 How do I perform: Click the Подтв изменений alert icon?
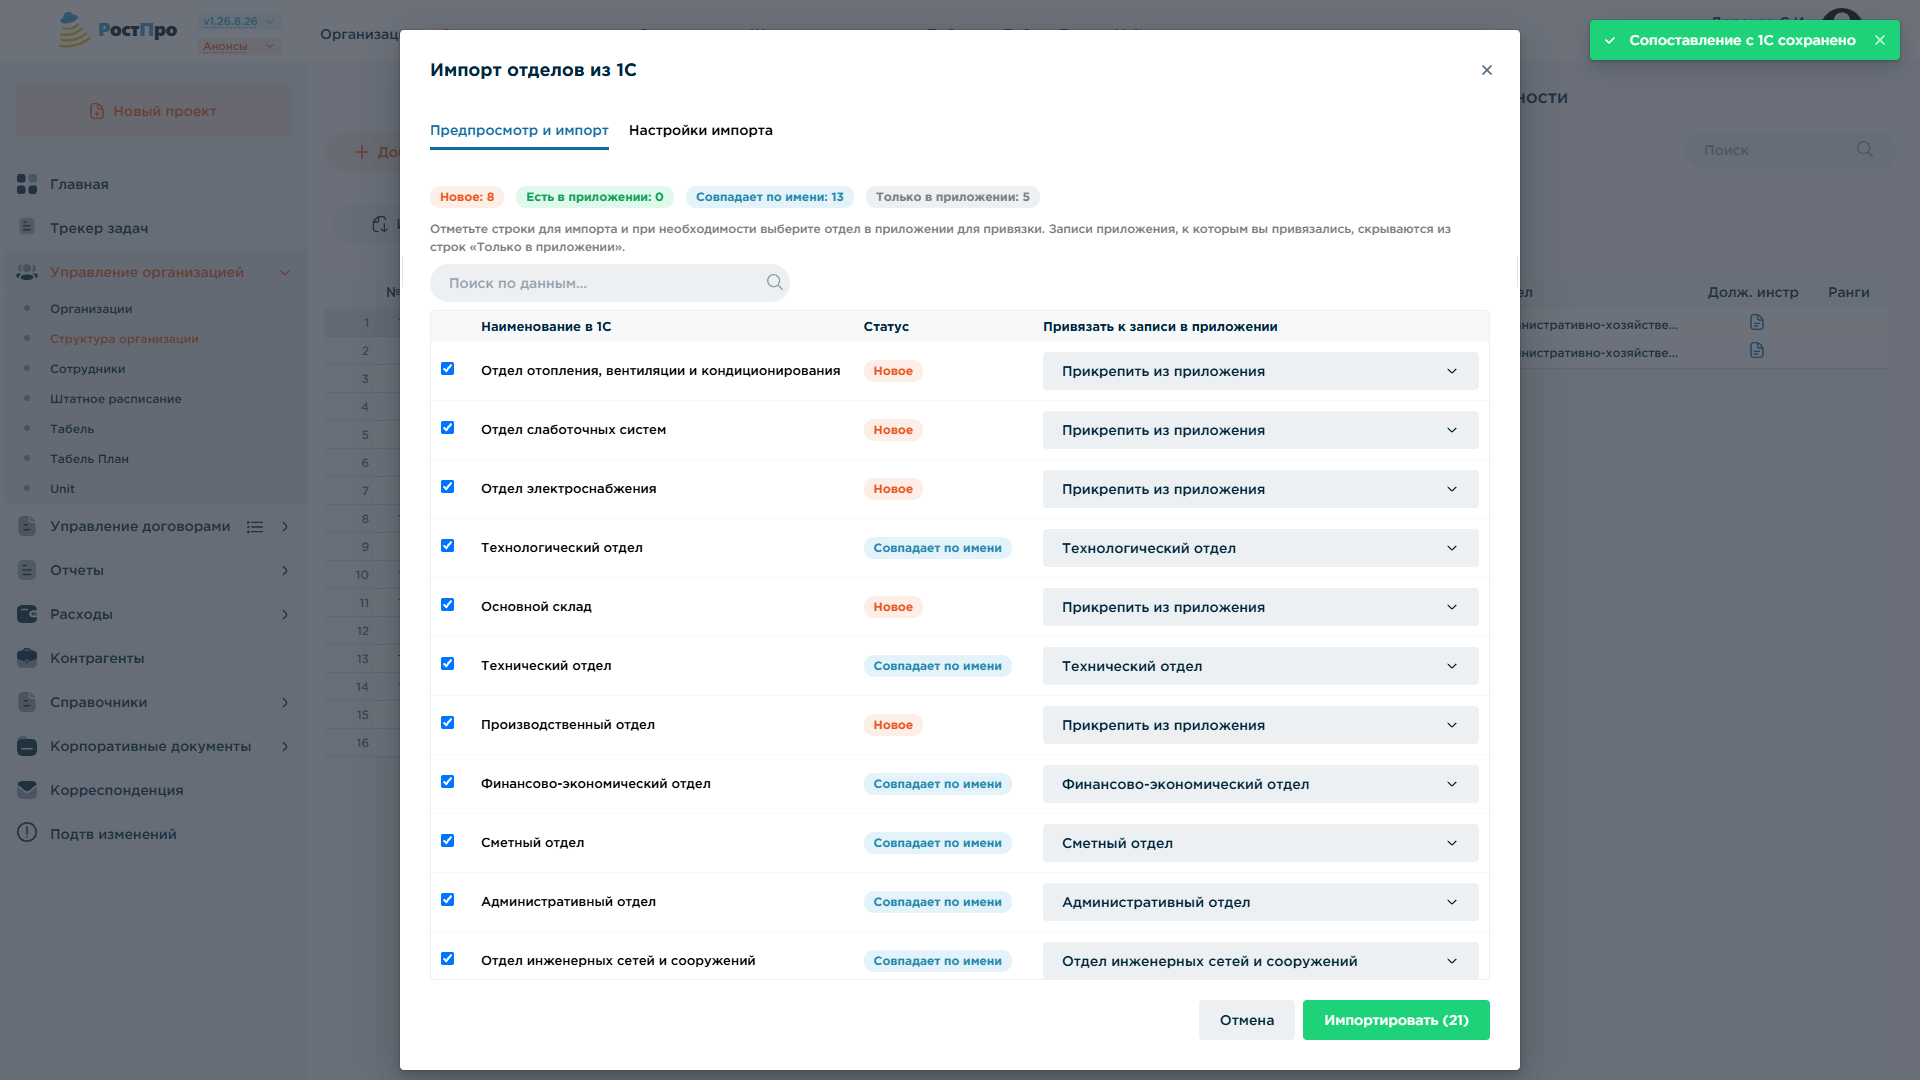pos(27,833)
